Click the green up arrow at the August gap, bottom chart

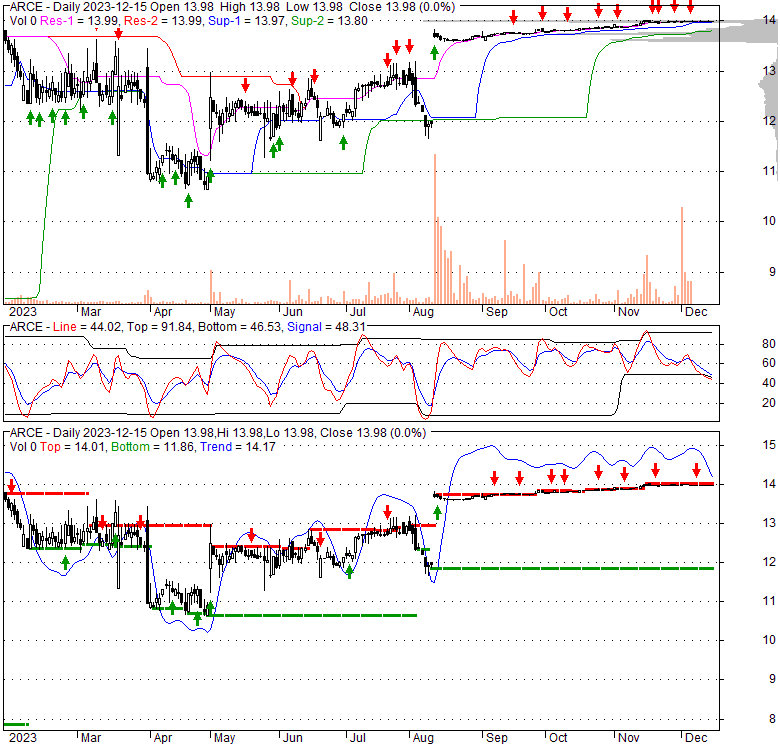point(437,512)
